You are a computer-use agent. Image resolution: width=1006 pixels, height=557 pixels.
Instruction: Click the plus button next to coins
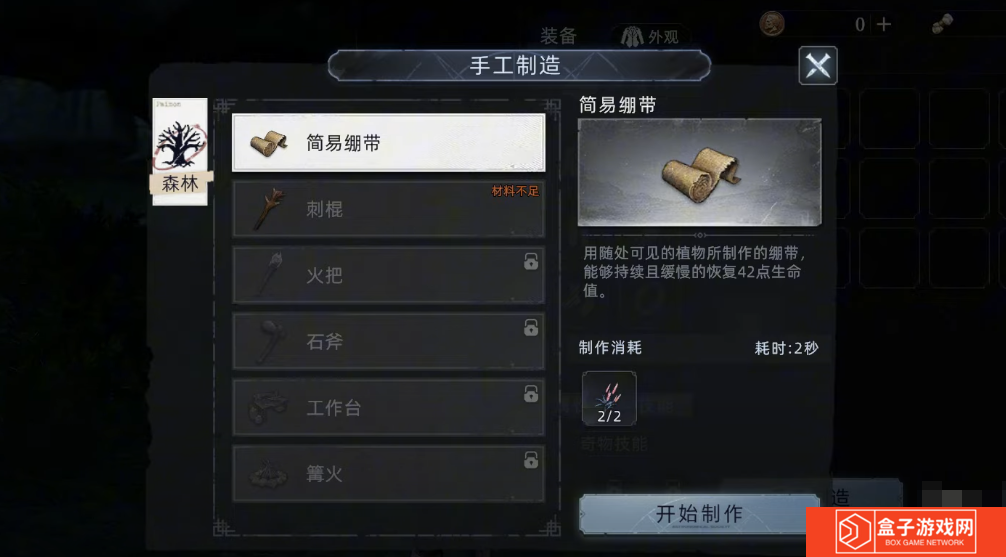(x=884, y=24)
